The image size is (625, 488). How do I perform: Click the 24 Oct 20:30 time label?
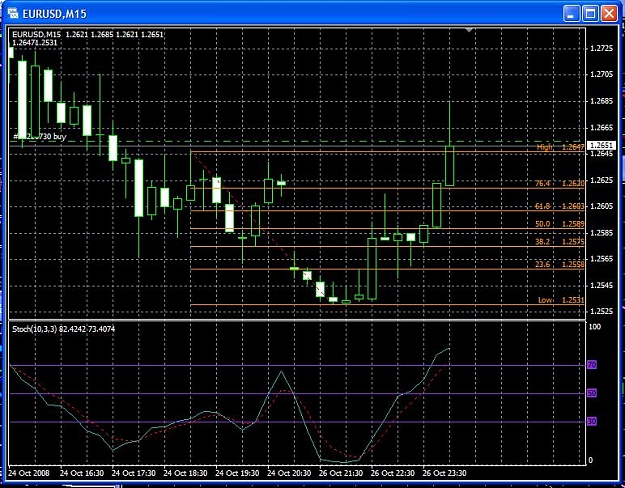289,473
